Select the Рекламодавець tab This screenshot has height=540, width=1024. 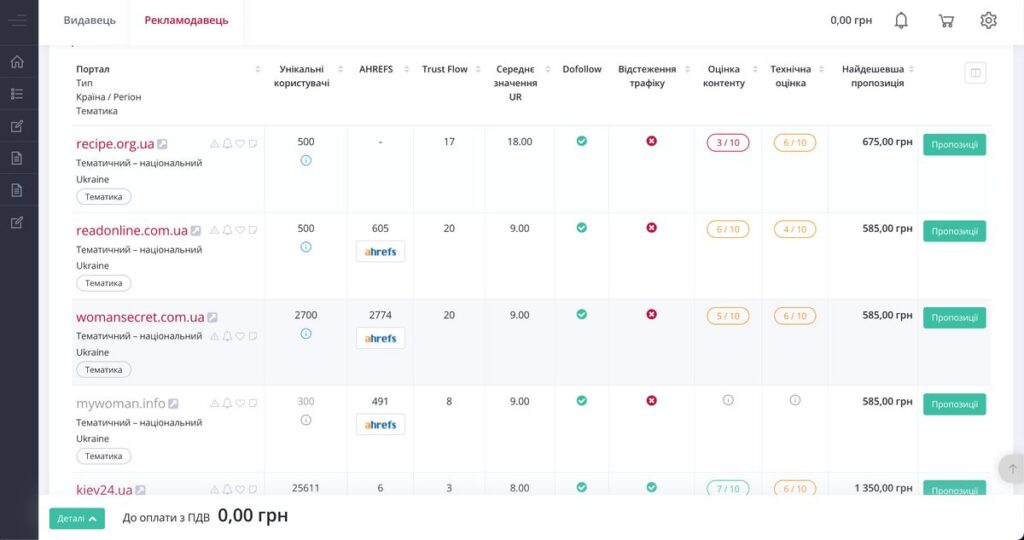click(186, 20)
